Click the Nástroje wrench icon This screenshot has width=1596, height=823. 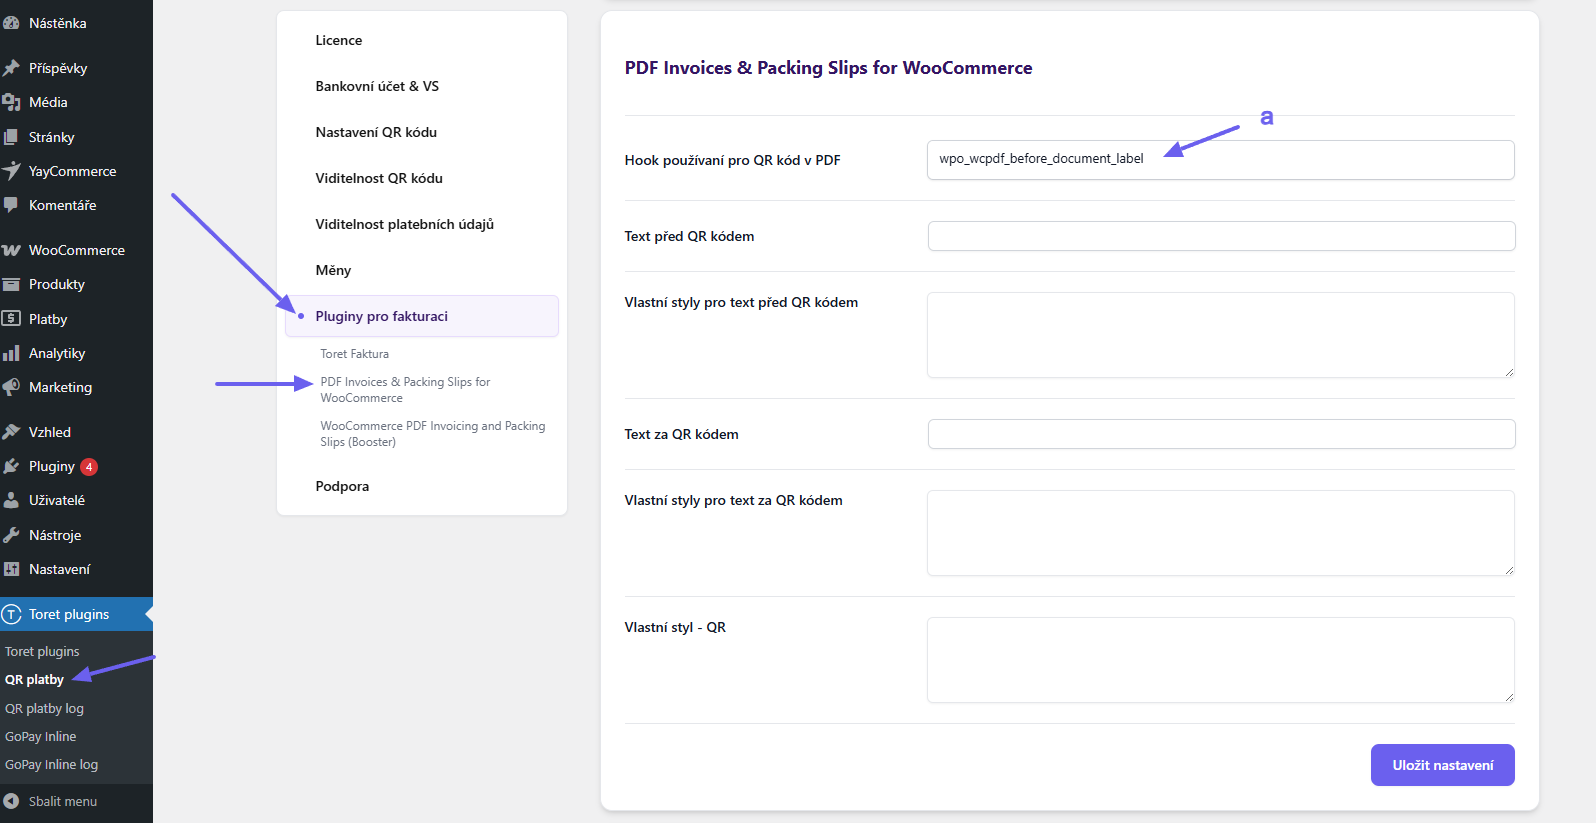pyautogui.click(x=11, y=535)
